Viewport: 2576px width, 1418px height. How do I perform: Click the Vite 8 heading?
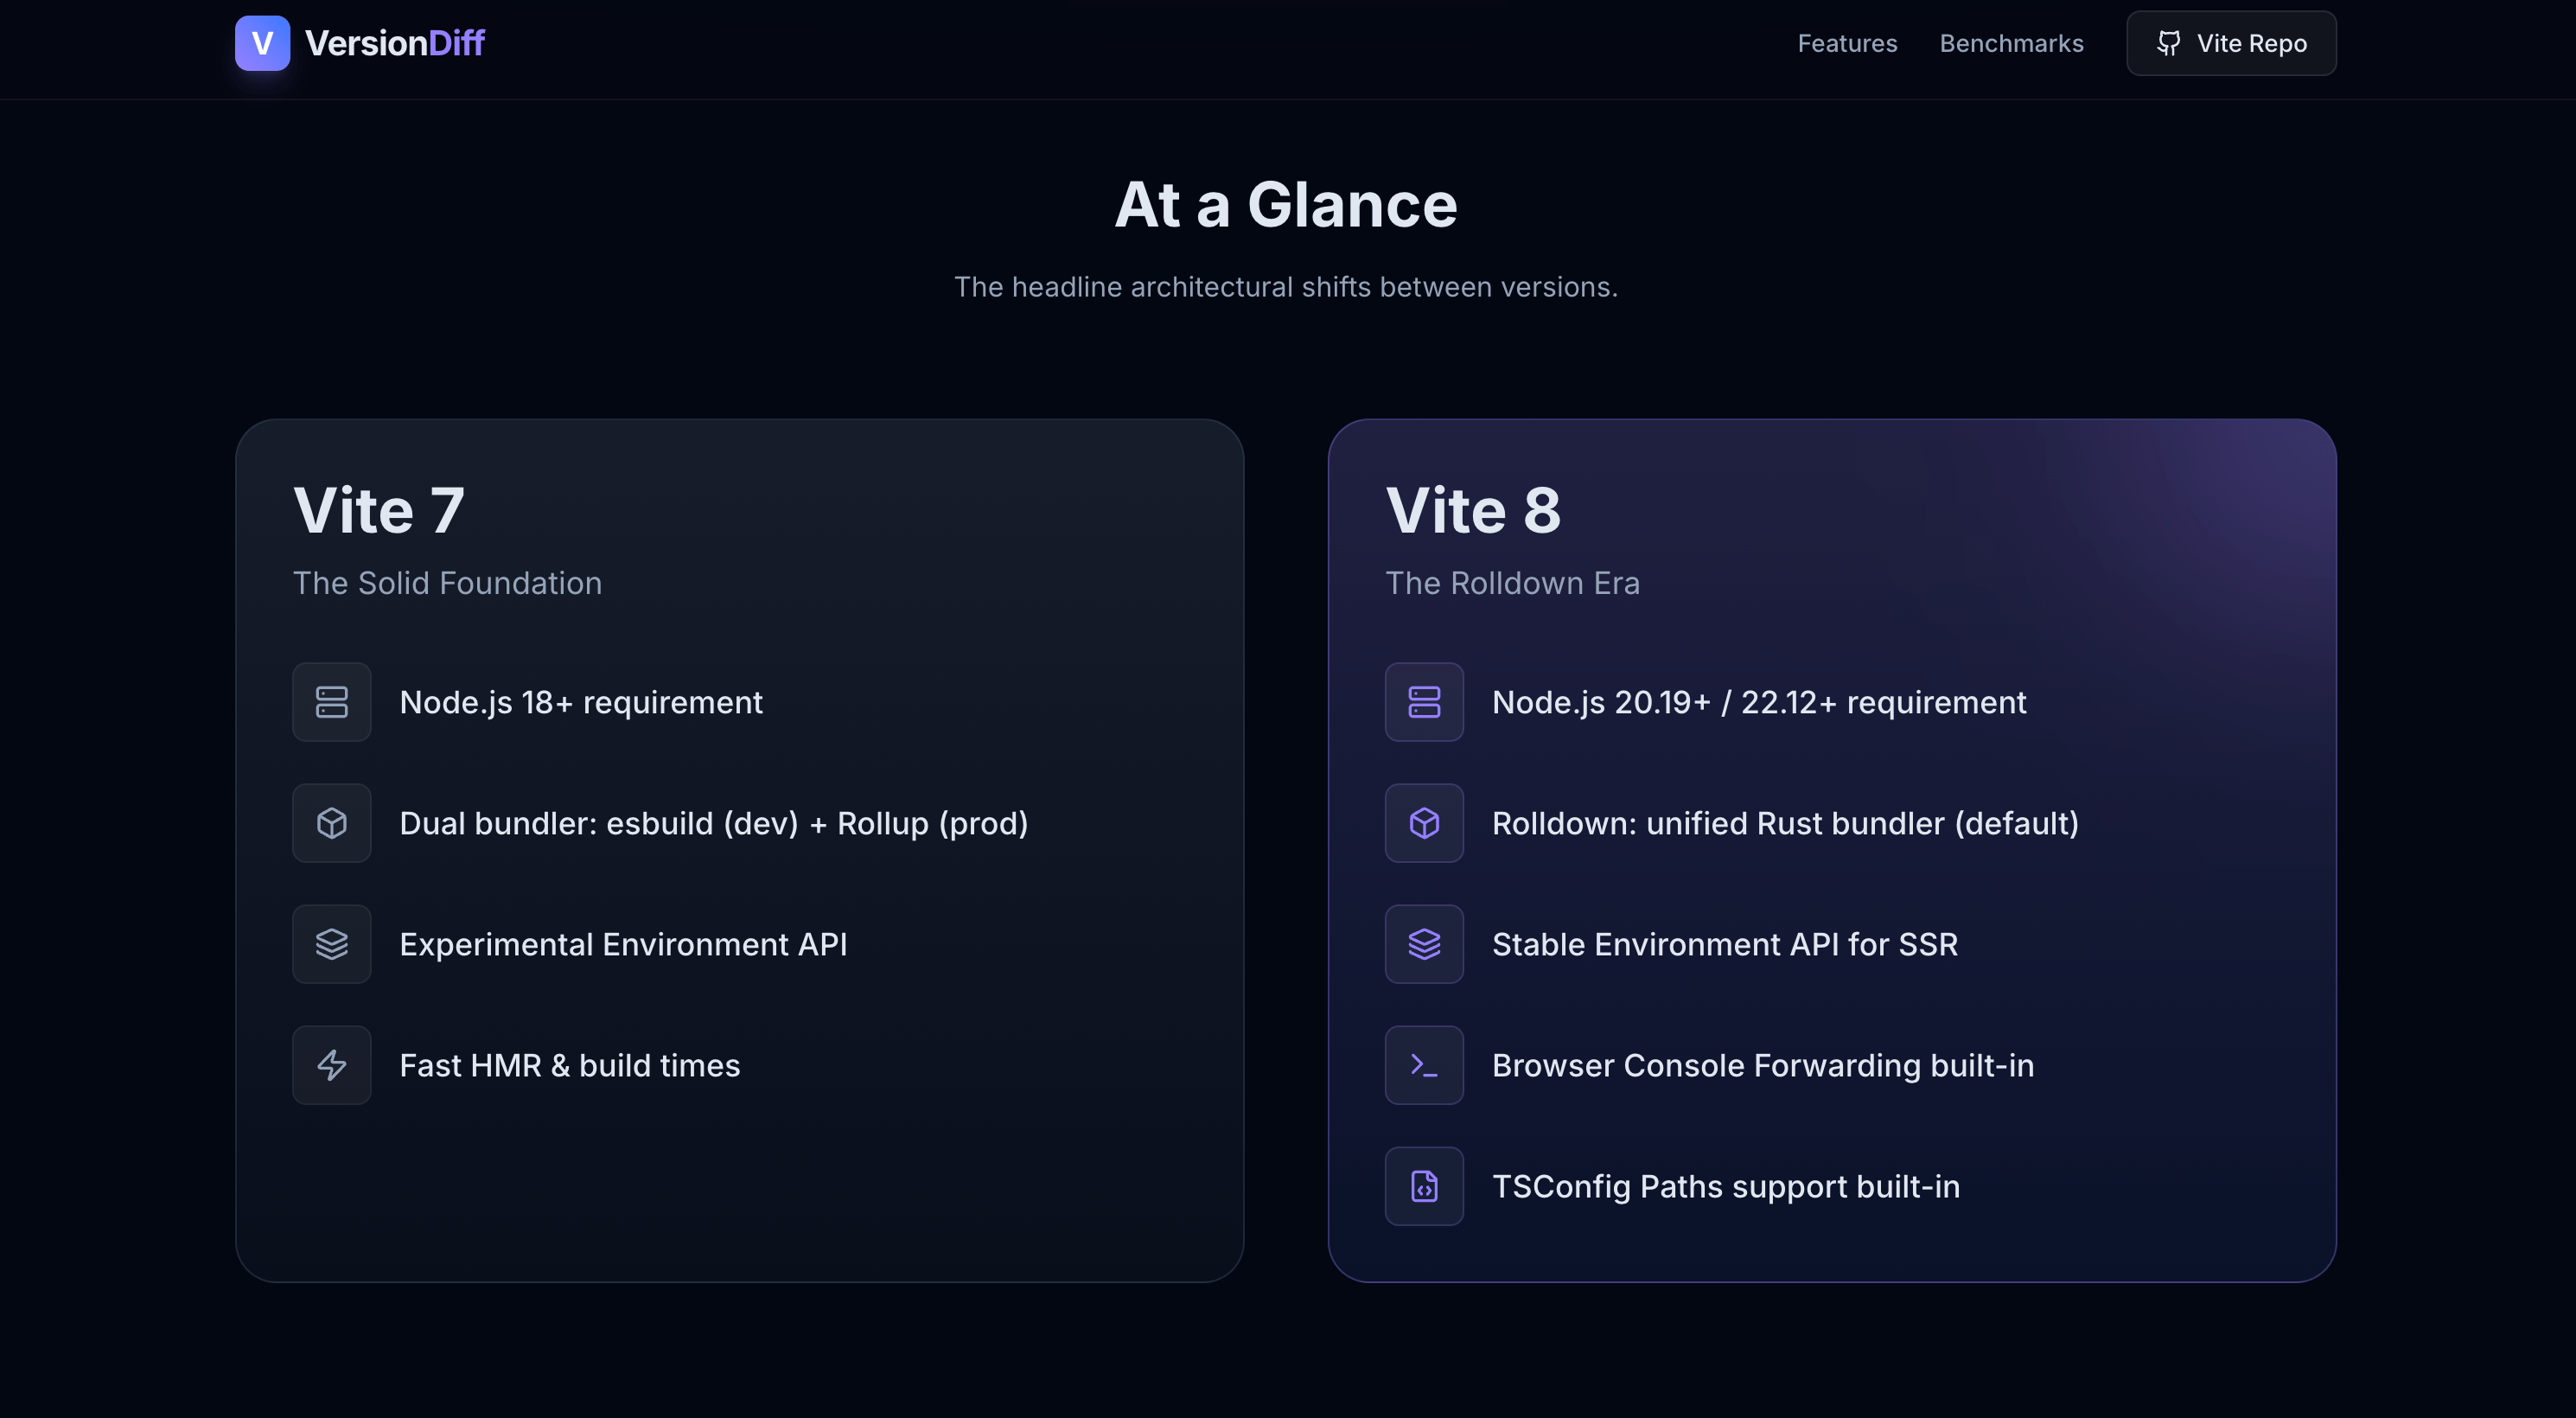click(x=1474, y=510)
